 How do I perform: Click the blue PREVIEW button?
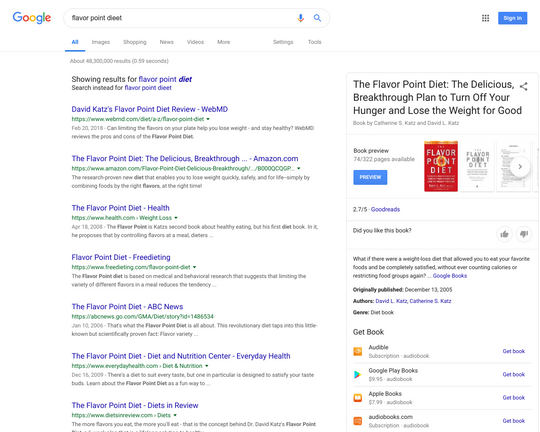(x=370, y=177)
